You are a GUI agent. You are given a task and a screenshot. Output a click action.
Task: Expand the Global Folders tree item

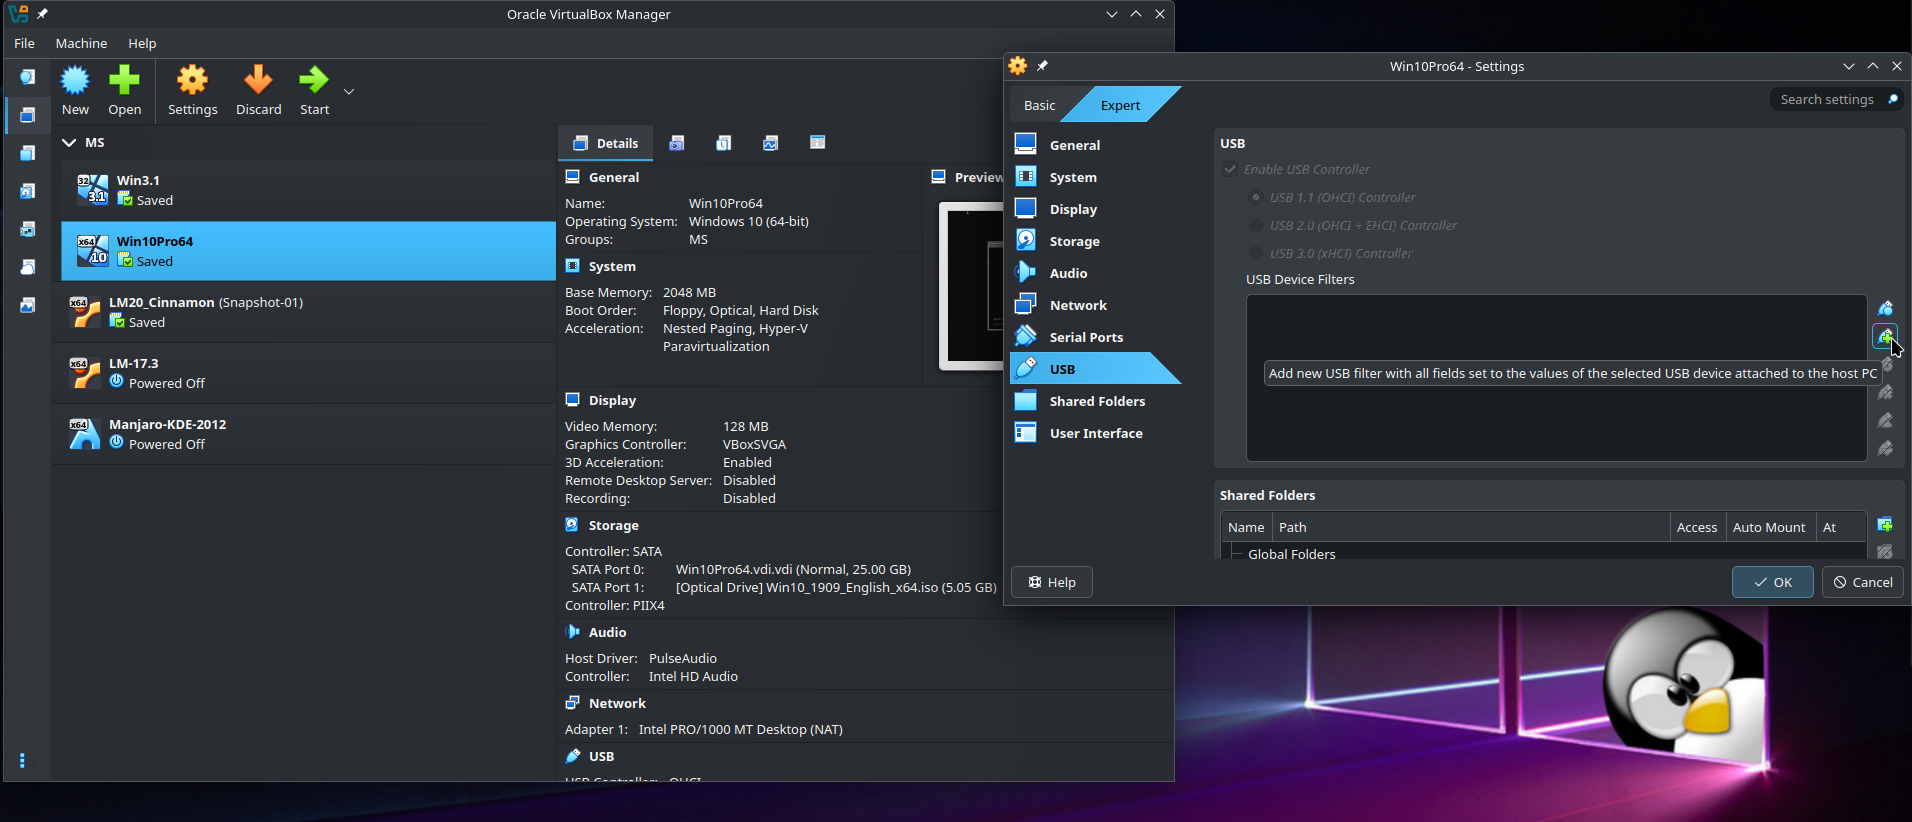pos(1235,554)
